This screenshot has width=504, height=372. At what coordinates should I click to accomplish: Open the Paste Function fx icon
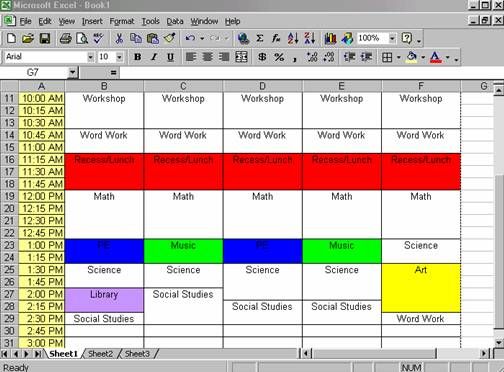click(276, 38)
